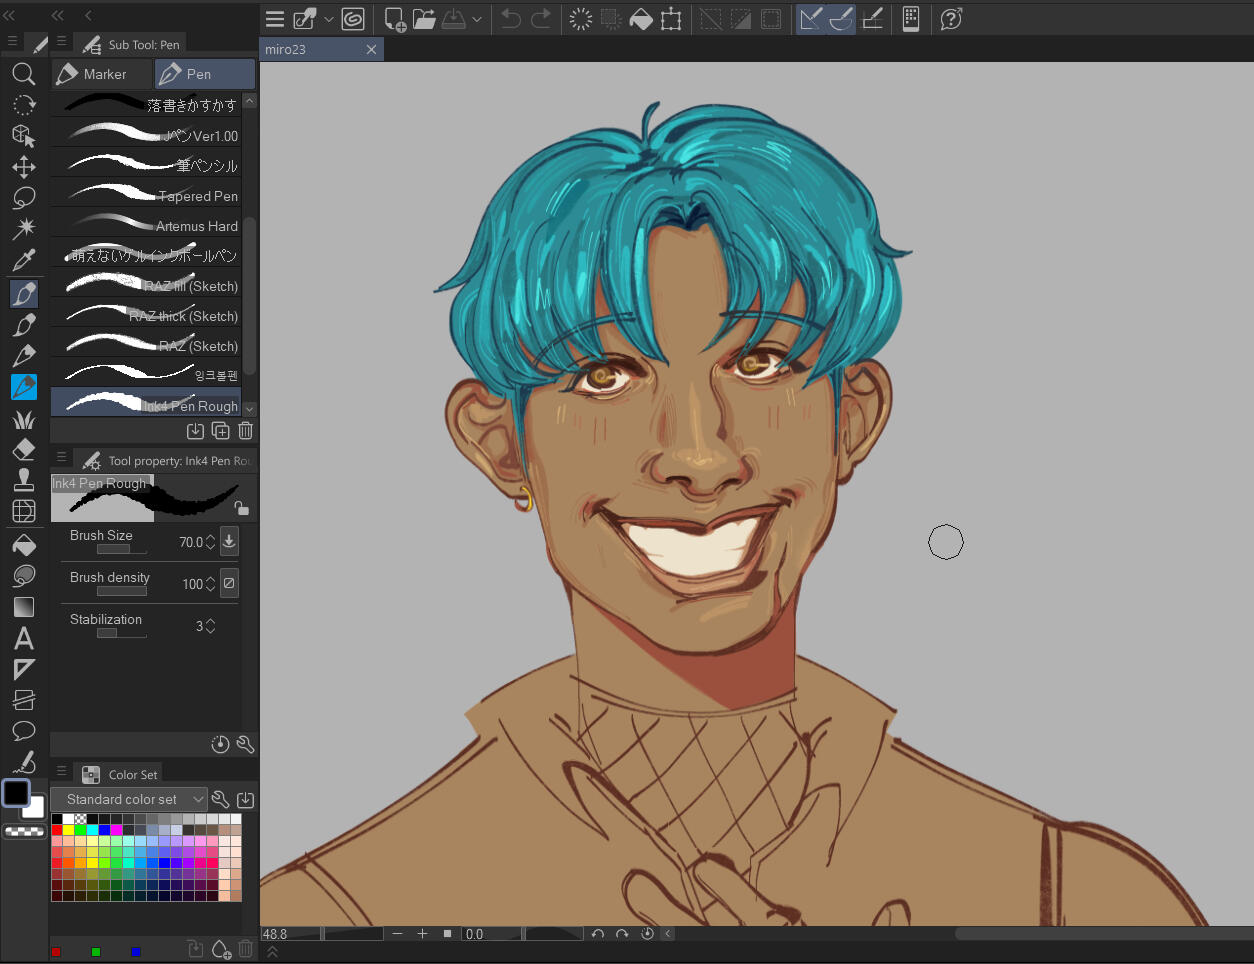This screenshot has height=964, width=1254.
Task: Create a new canvas from command bar
Action: tap(395, 19)
